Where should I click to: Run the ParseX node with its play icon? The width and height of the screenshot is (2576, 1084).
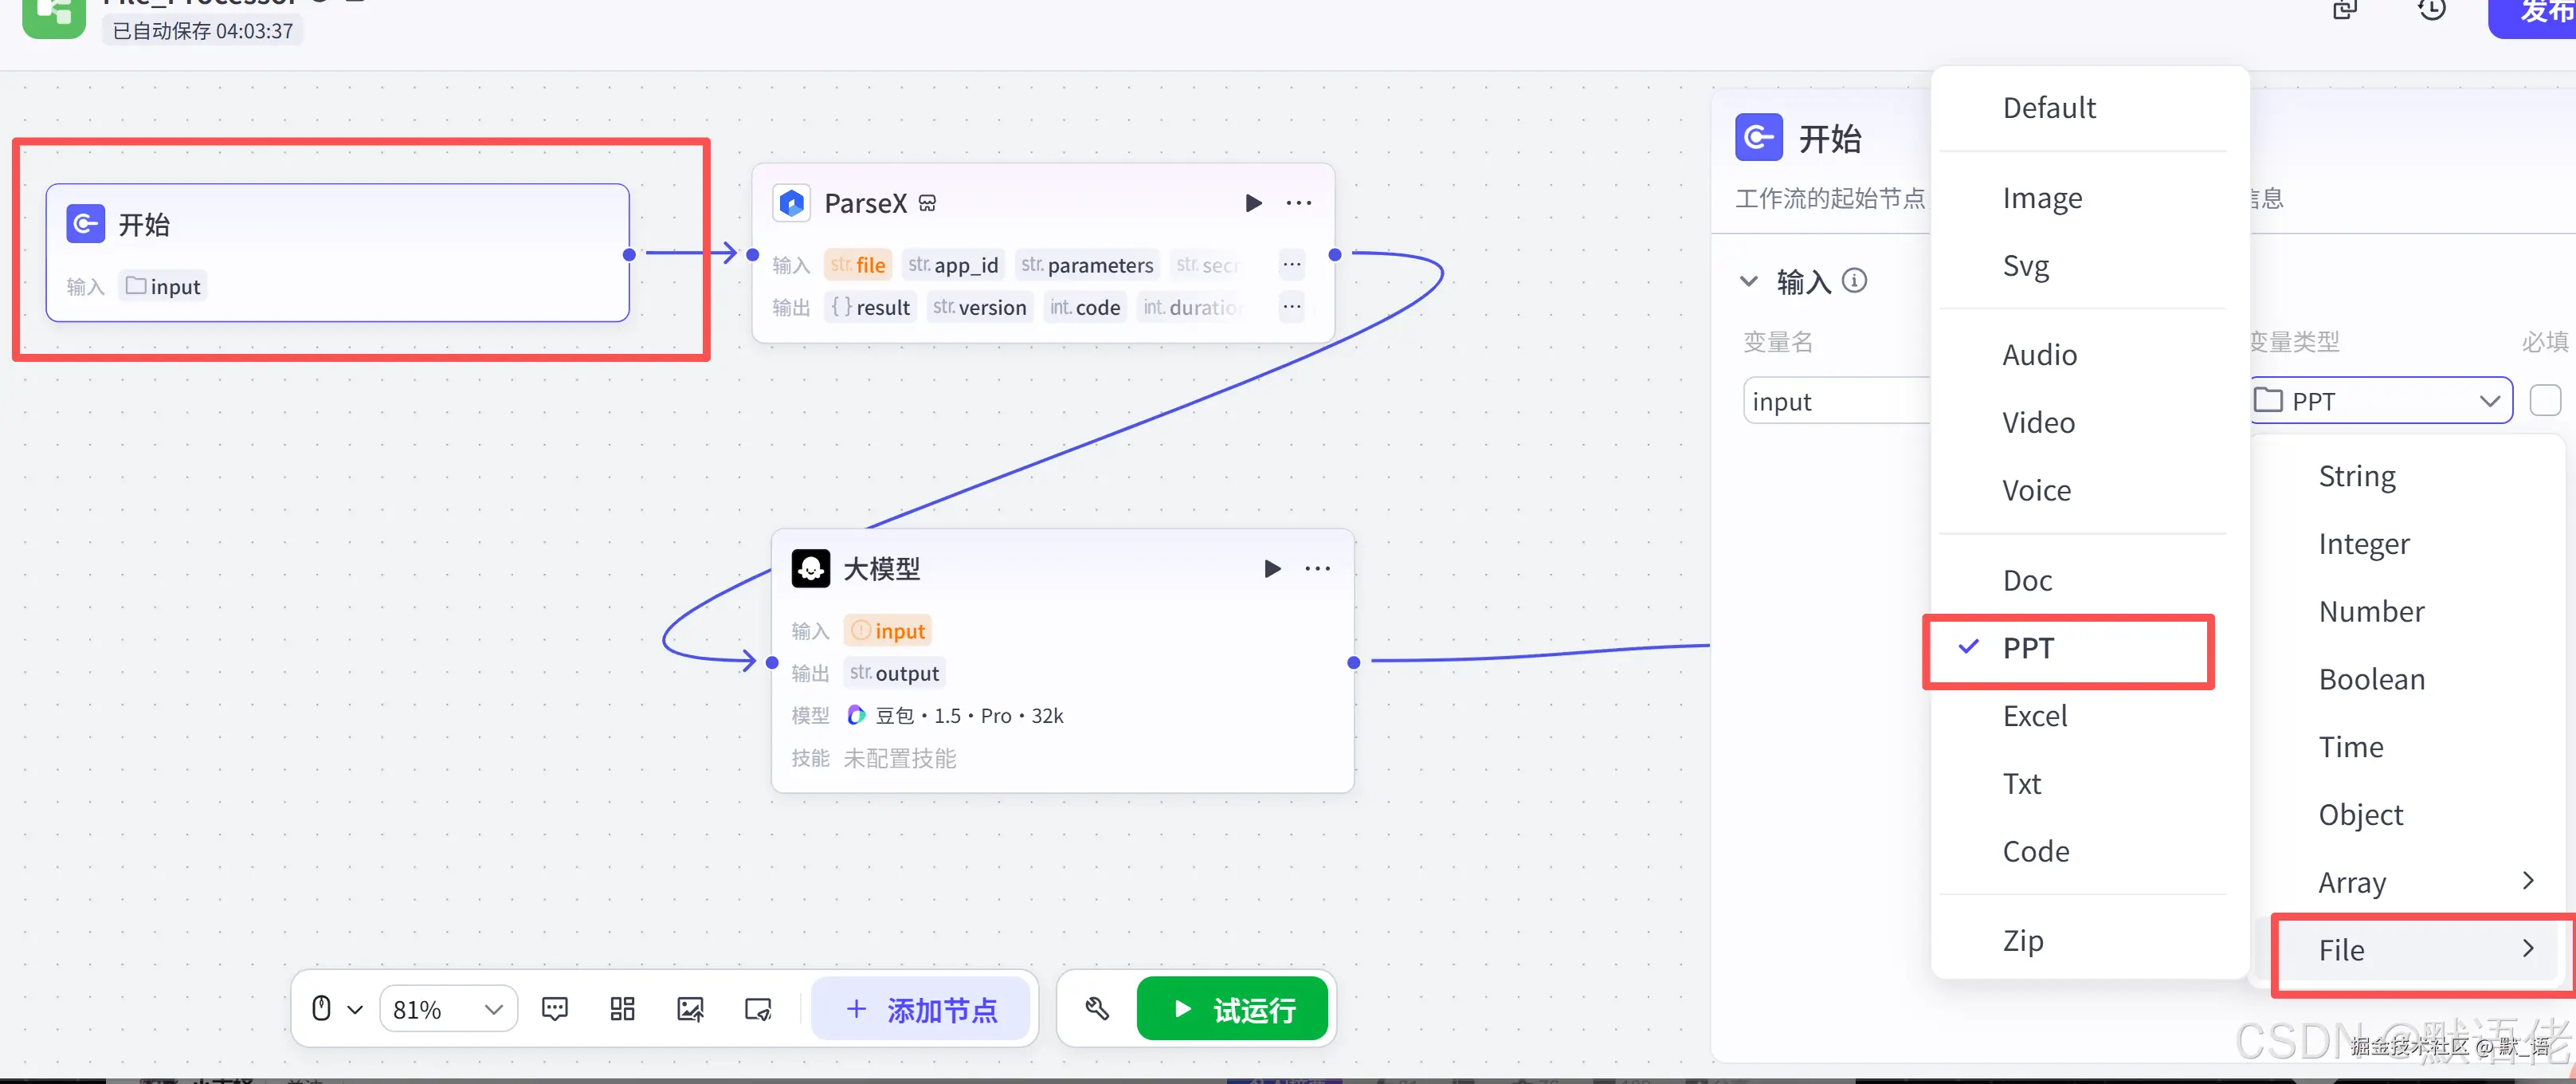pyautogui.click(x=1253, y=203)
